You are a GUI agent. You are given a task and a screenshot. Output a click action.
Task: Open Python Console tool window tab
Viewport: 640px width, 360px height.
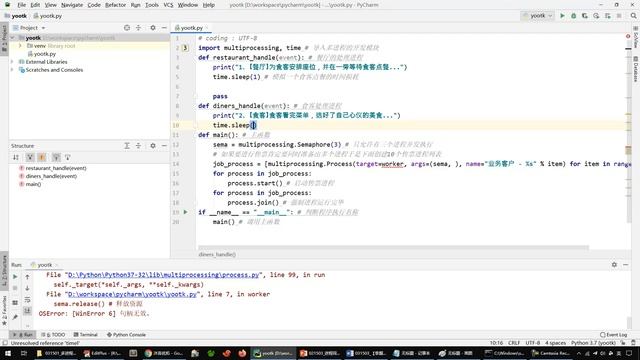coord(126,335)
